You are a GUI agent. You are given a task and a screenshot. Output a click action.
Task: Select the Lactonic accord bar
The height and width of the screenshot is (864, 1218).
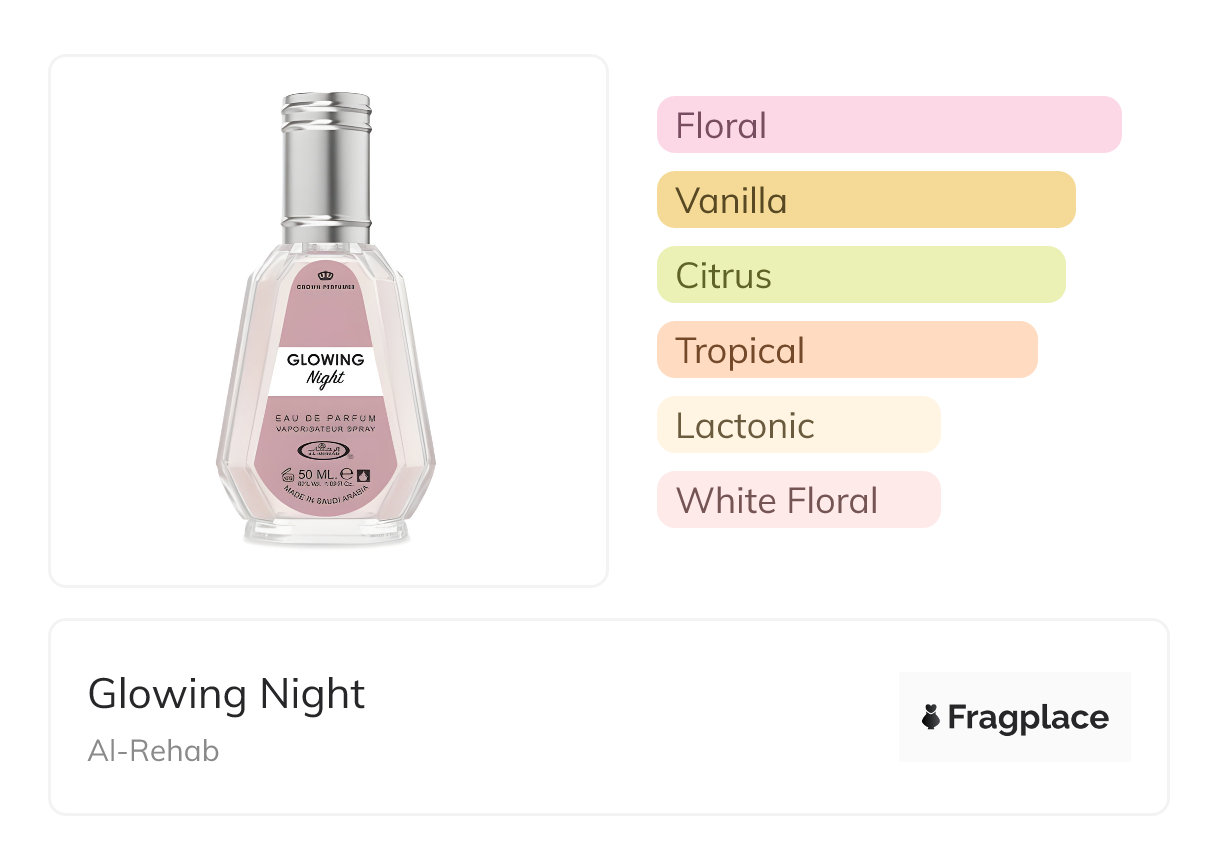798,425
